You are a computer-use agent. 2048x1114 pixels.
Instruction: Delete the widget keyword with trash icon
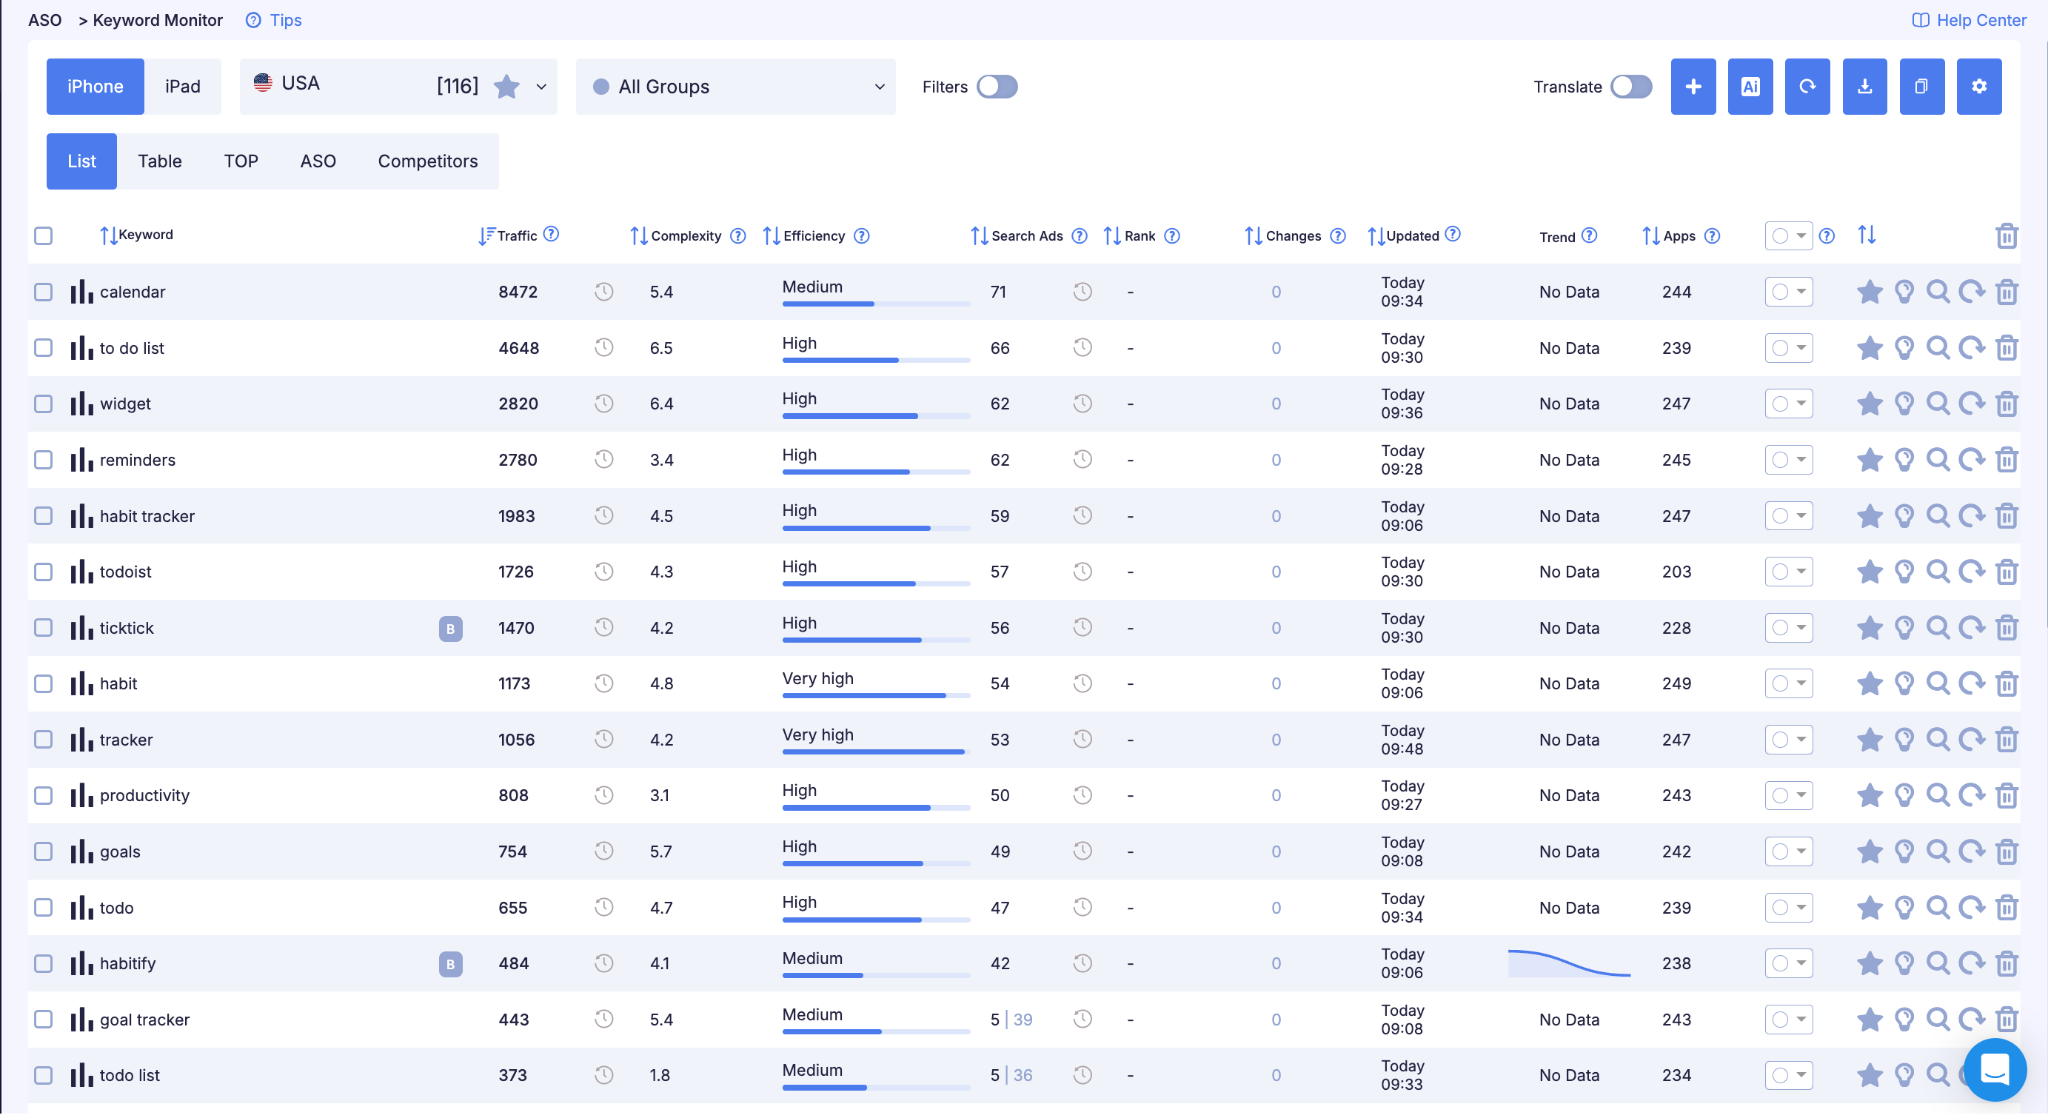tap(2006, 404)
